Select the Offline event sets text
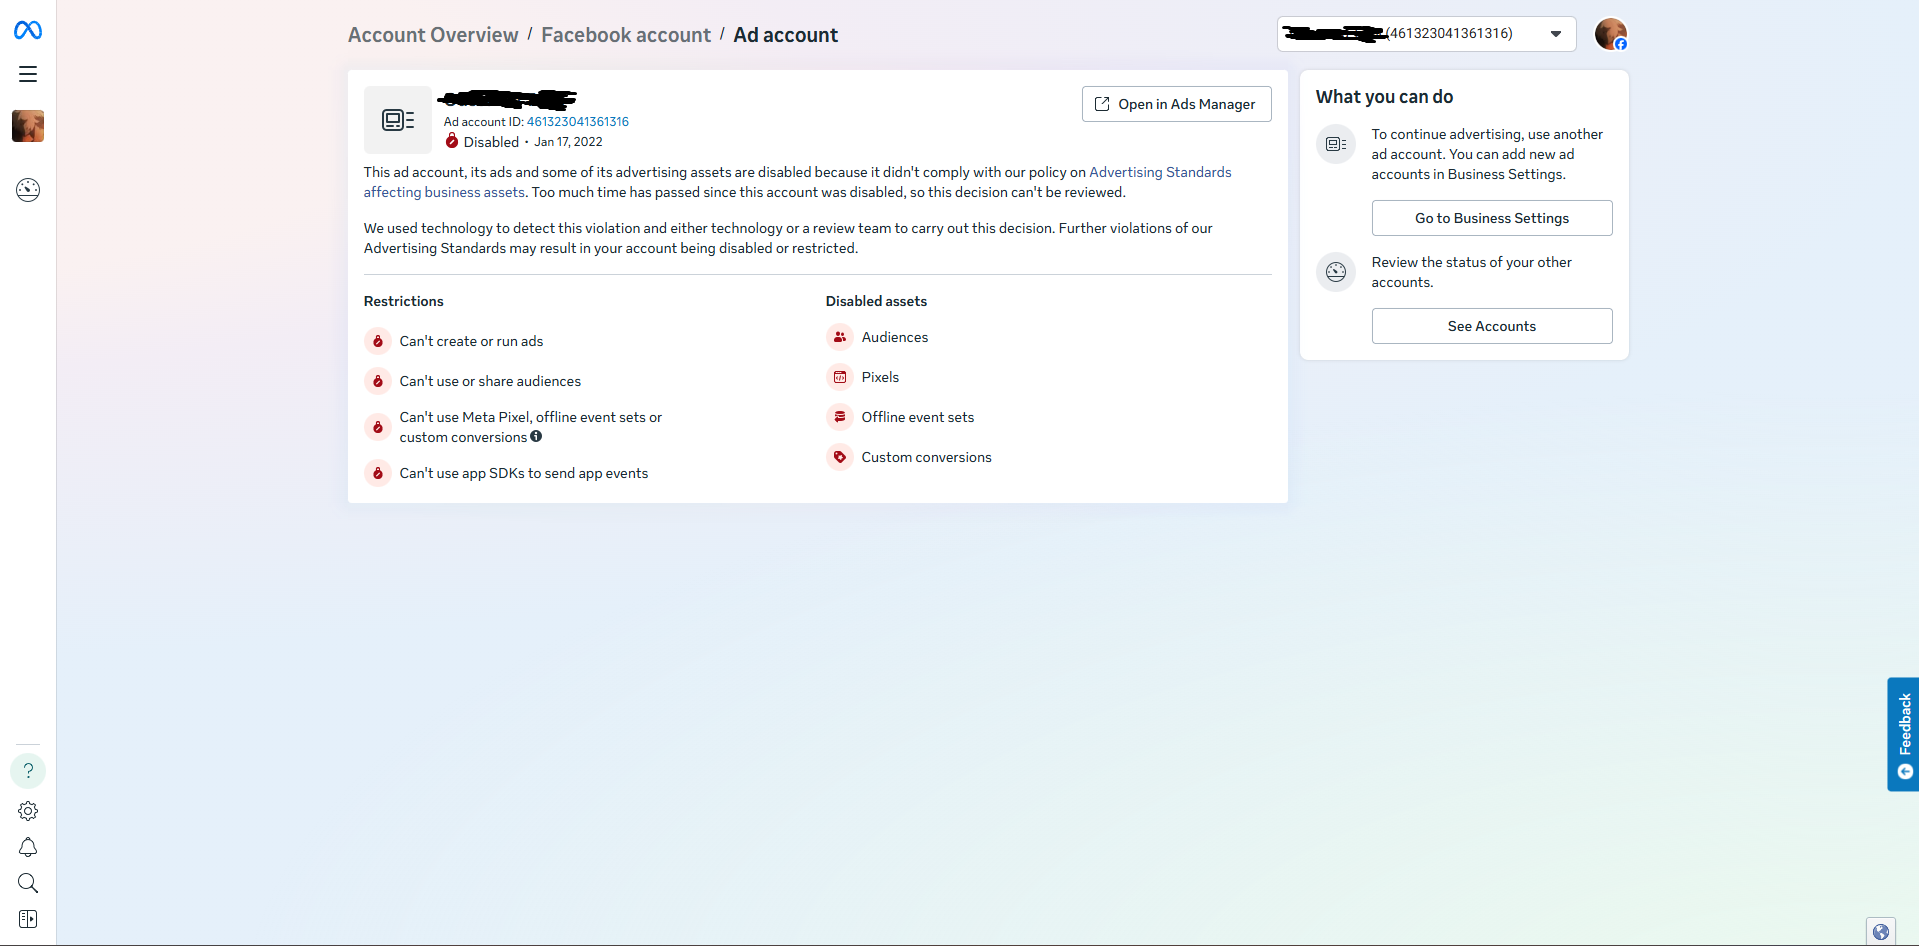The height and width of the screenshot is (946, 1919). [918, 417]
